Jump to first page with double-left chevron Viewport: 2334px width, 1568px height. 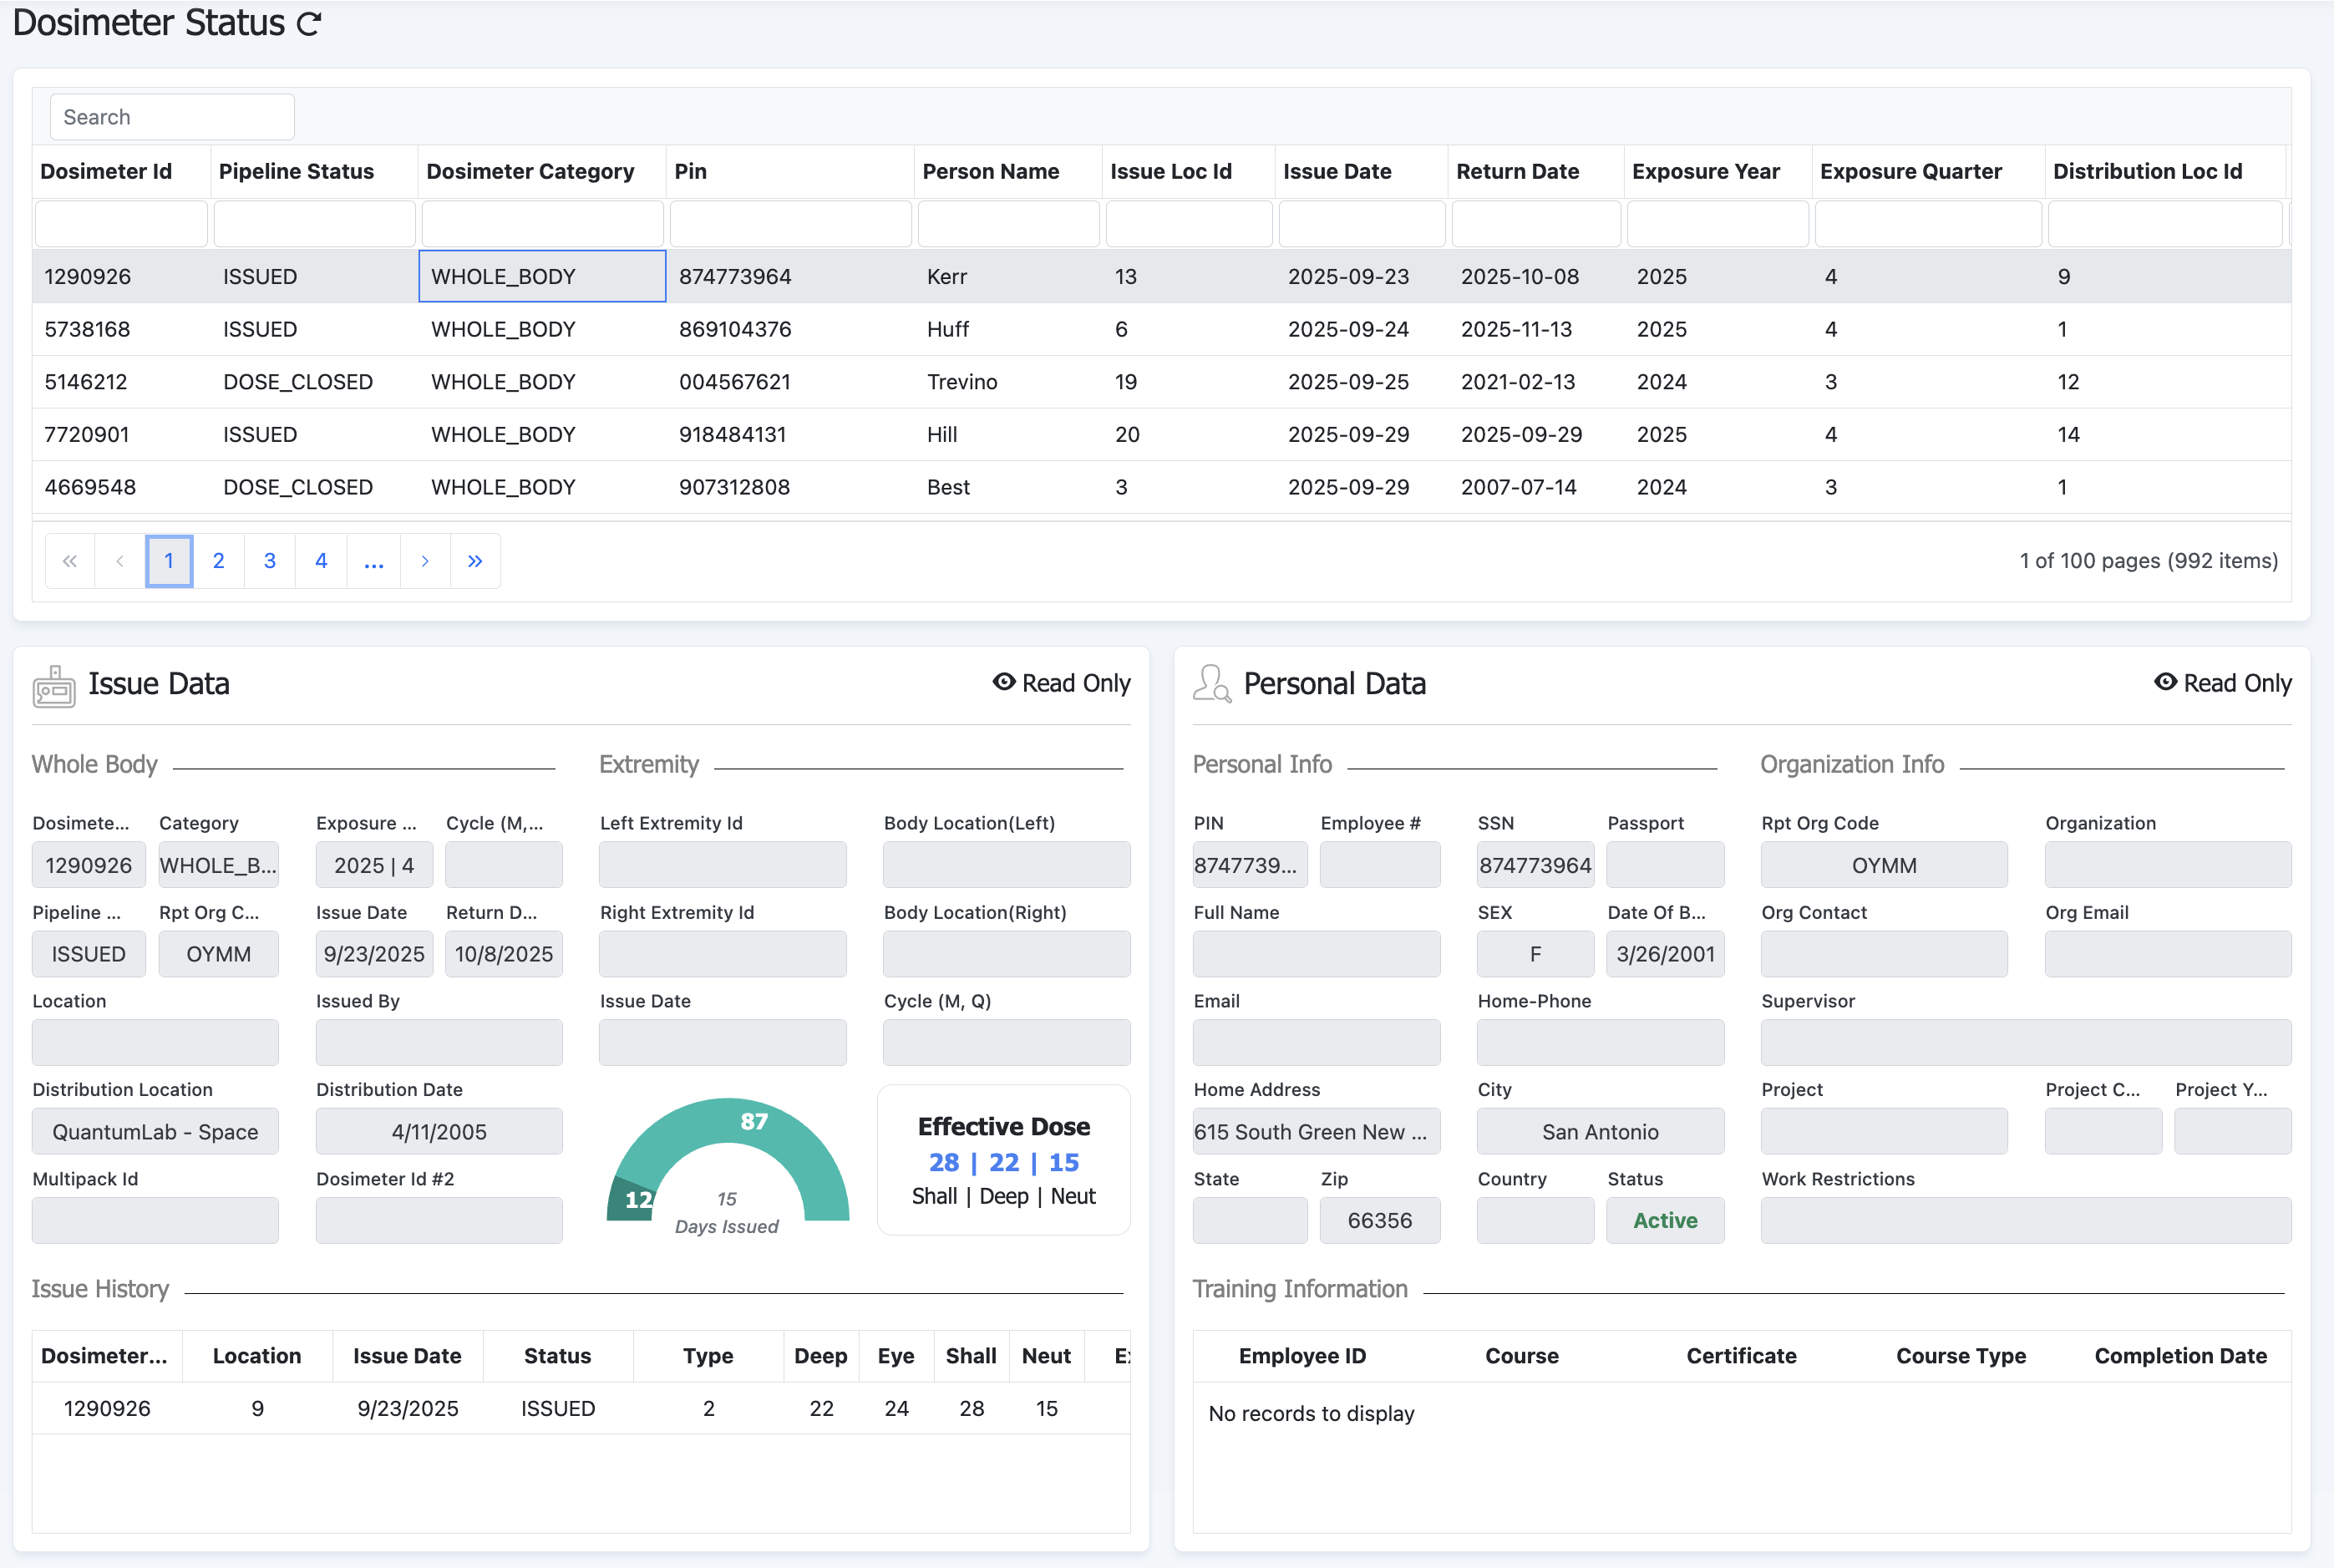click(70, 561)
